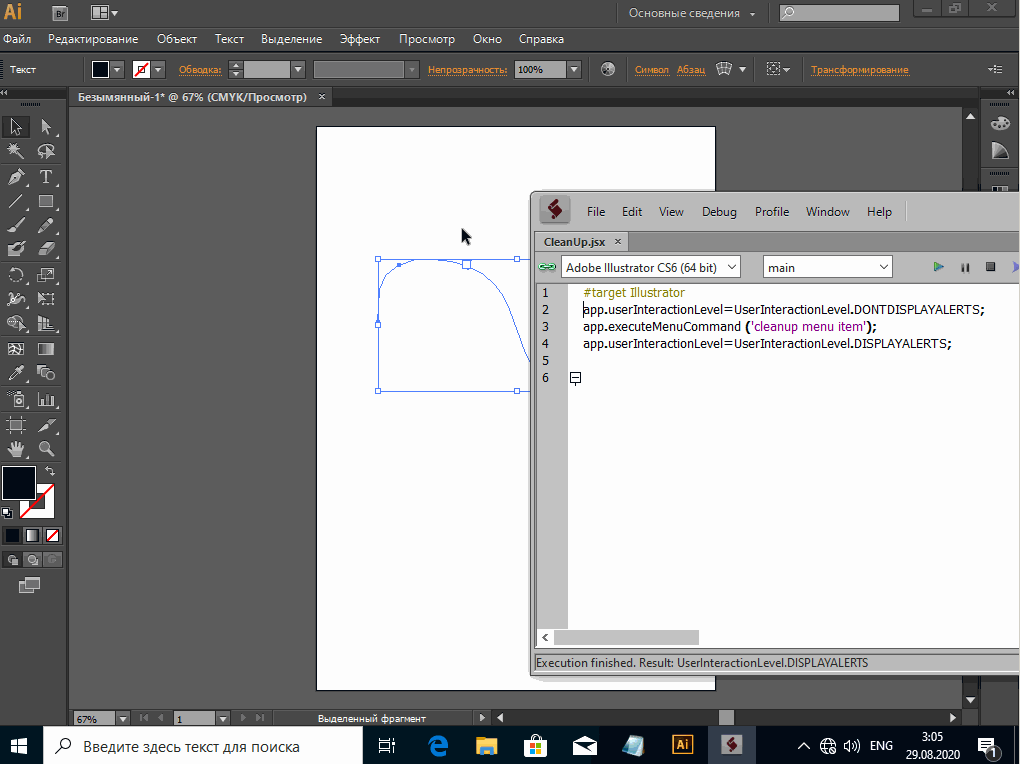Select the Zoom magnifier tool

pyautogui.click(x=46, y=449)
